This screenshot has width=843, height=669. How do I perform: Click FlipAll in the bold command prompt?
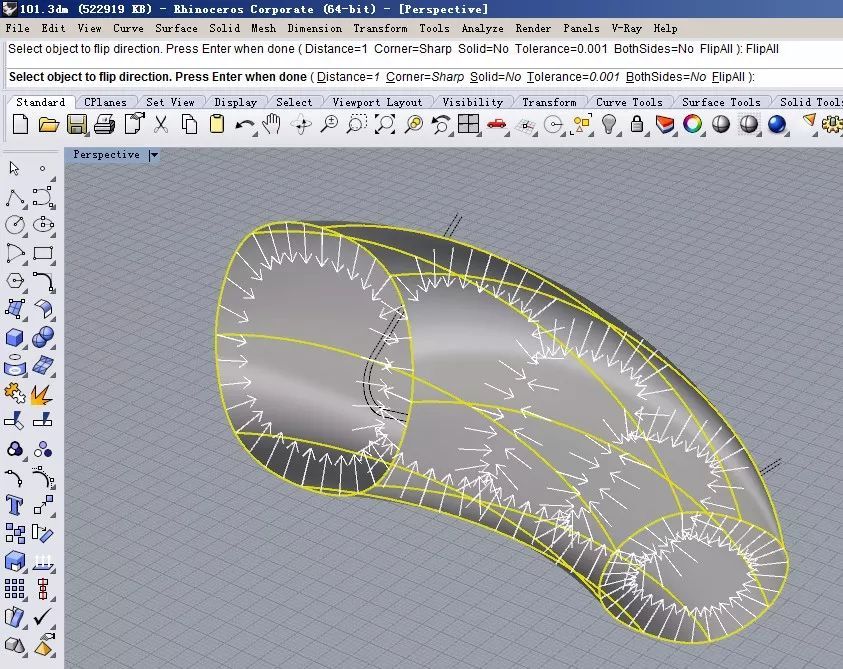point(727,77)
